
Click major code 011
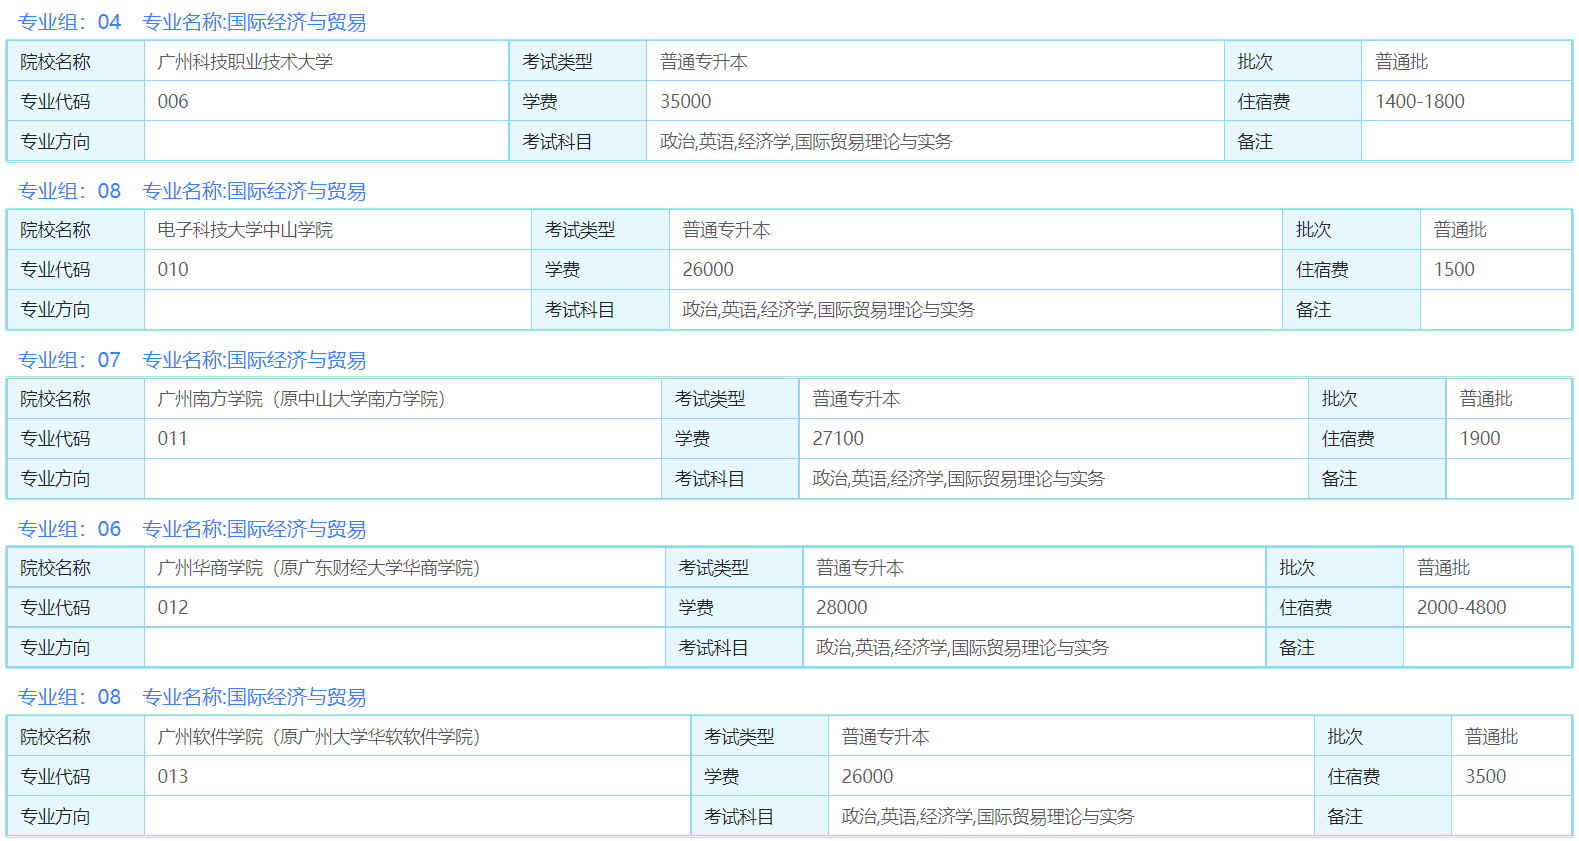pyautogui.click(x=173, y=439)
